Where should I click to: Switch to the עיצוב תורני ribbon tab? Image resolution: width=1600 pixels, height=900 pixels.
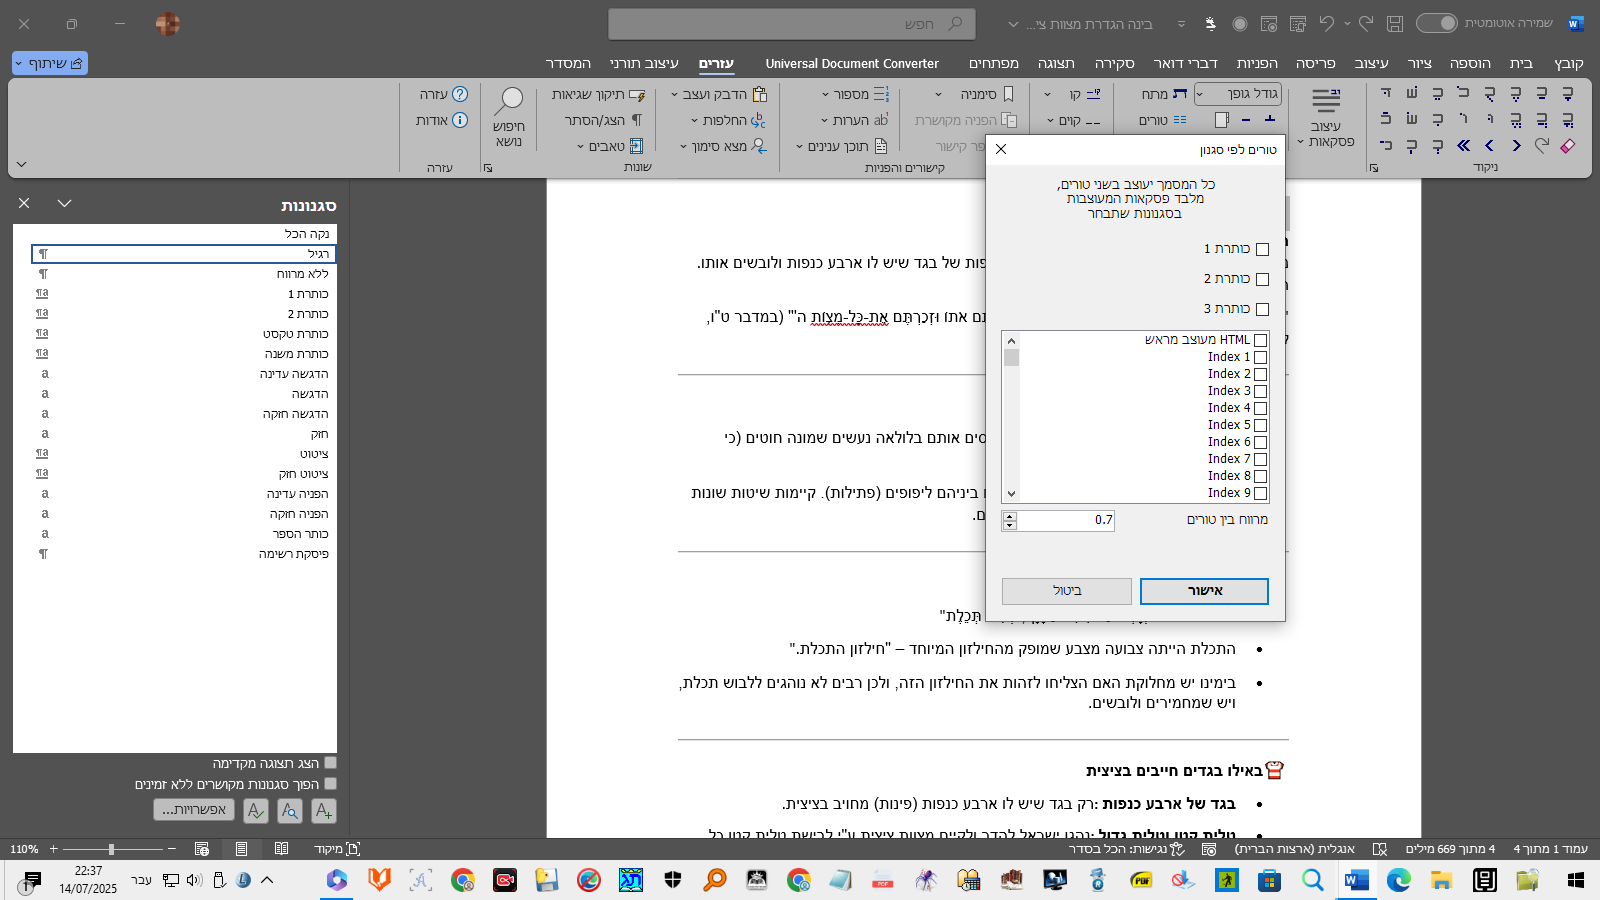click(644, 63)
